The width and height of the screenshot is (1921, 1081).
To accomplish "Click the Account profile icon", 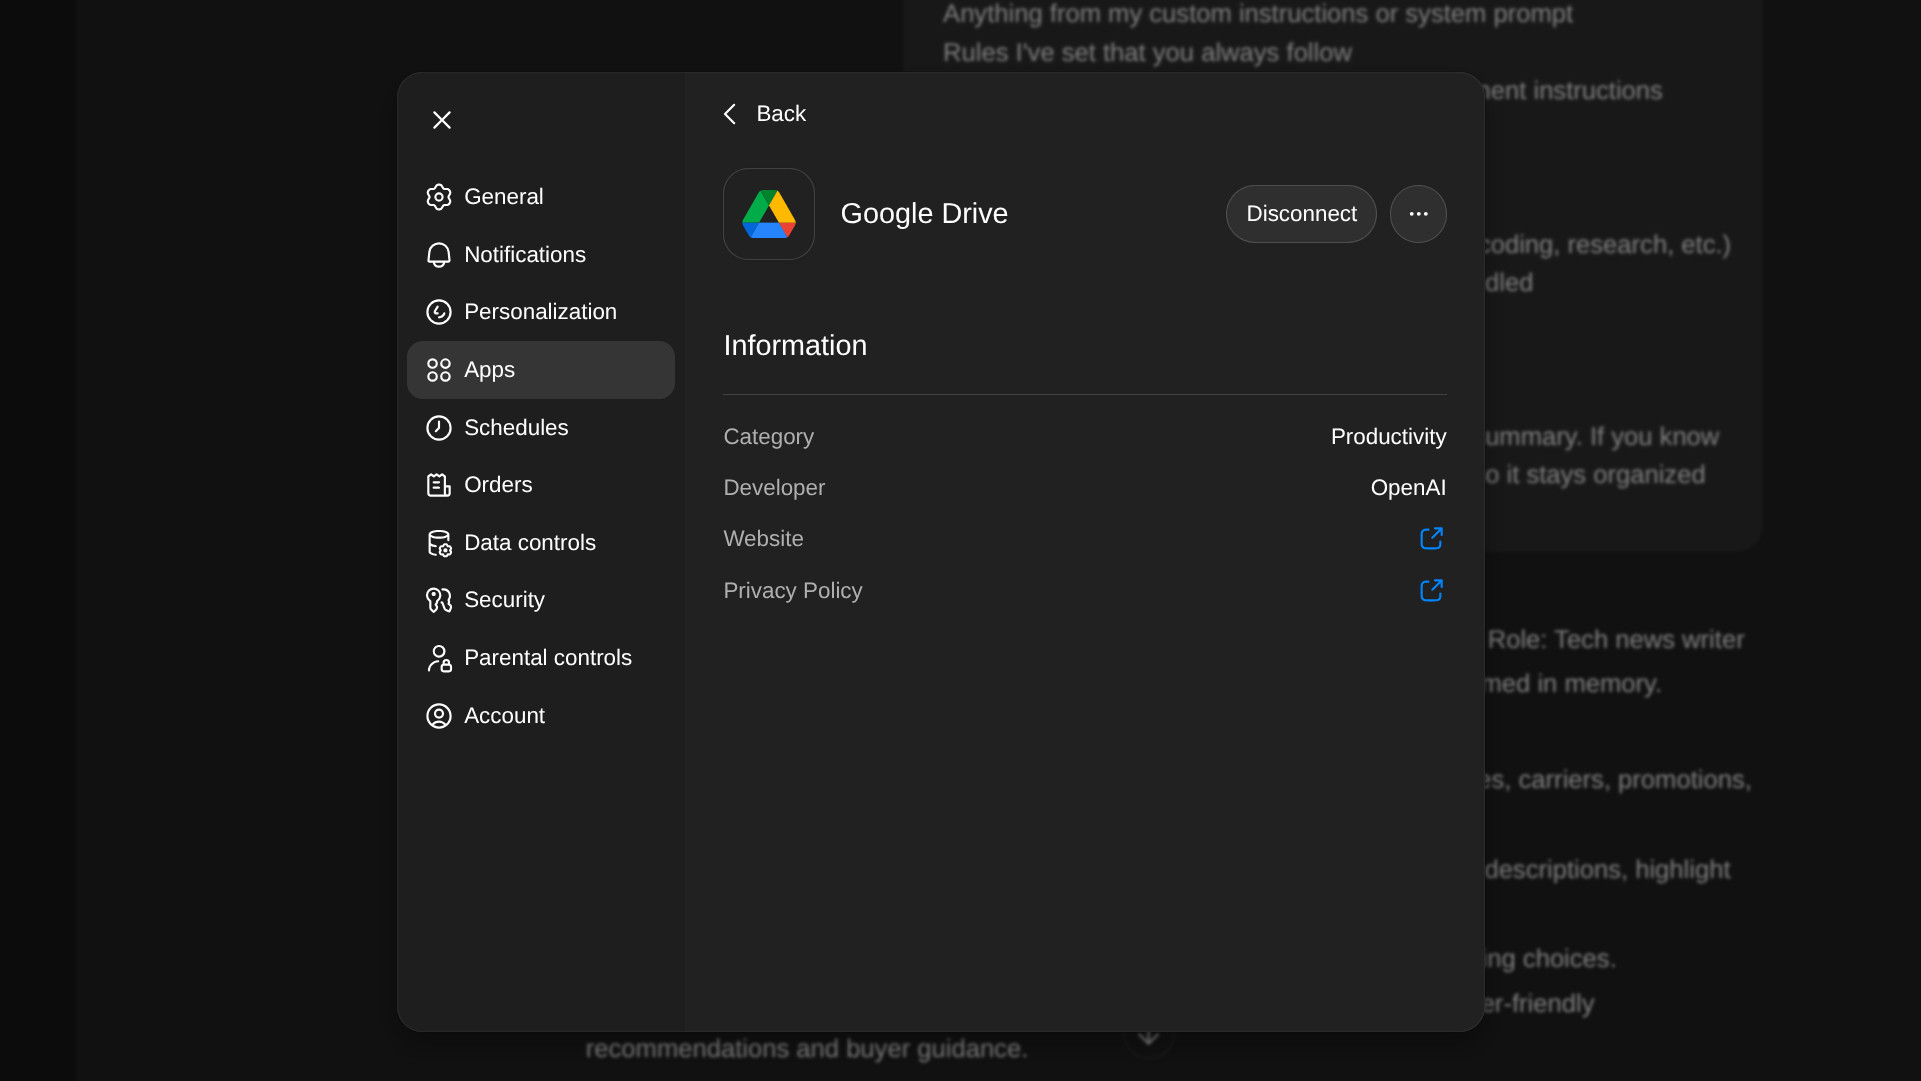I will tap(438, 716).
